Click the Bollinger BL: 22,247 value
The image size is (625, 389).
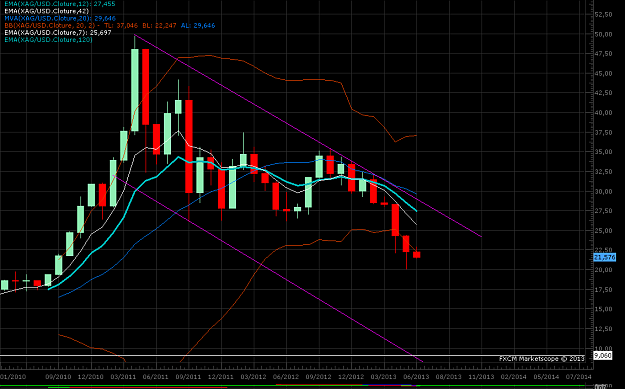159,26
